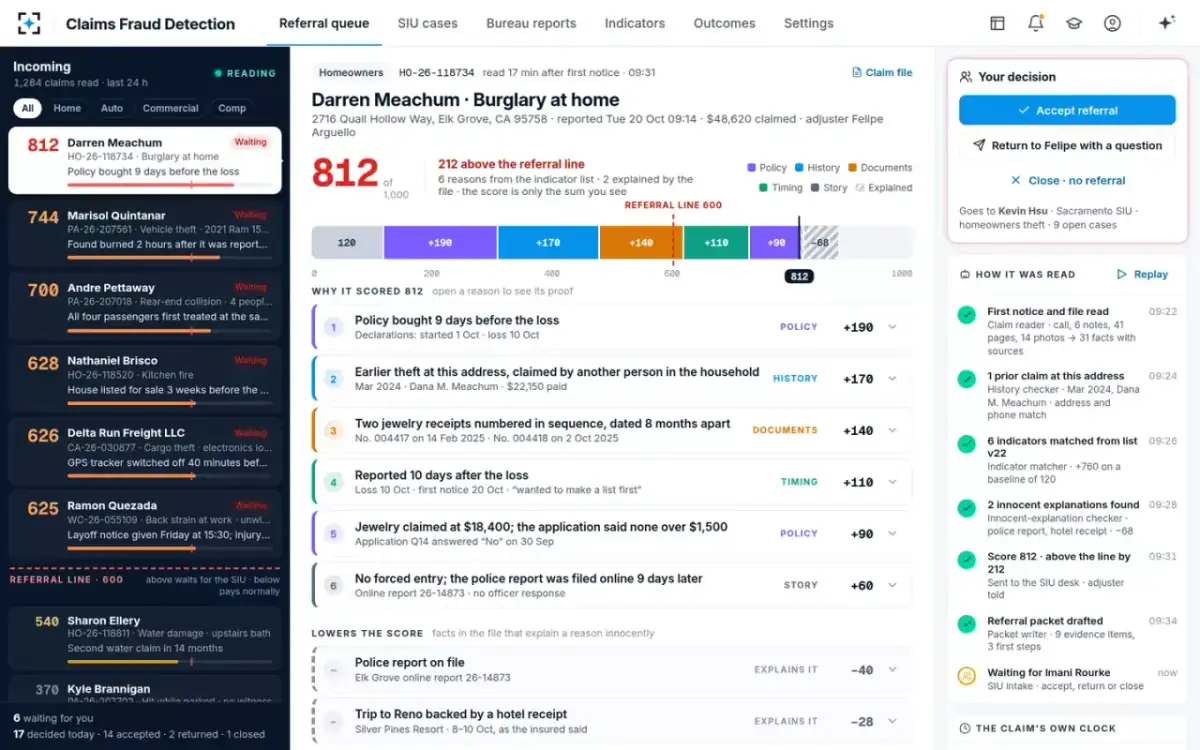Filter incoming claims by Commercial
This screenshot has width=1200, height=750.
coord(171,108)
